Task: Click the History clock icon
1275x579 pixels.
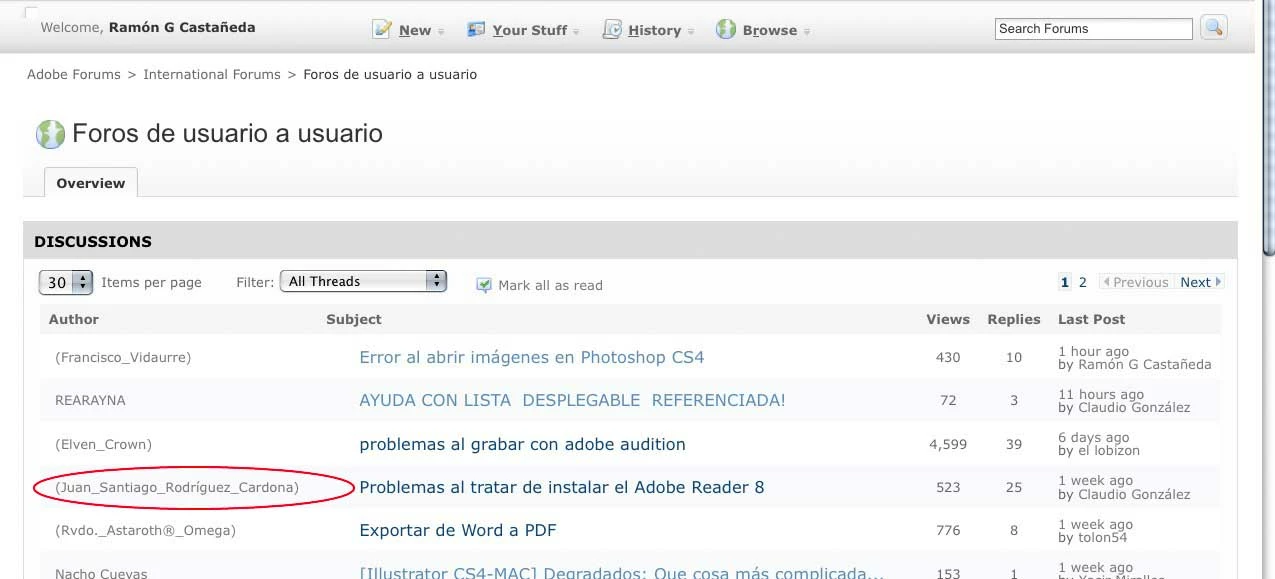Action: coord(612,29)
